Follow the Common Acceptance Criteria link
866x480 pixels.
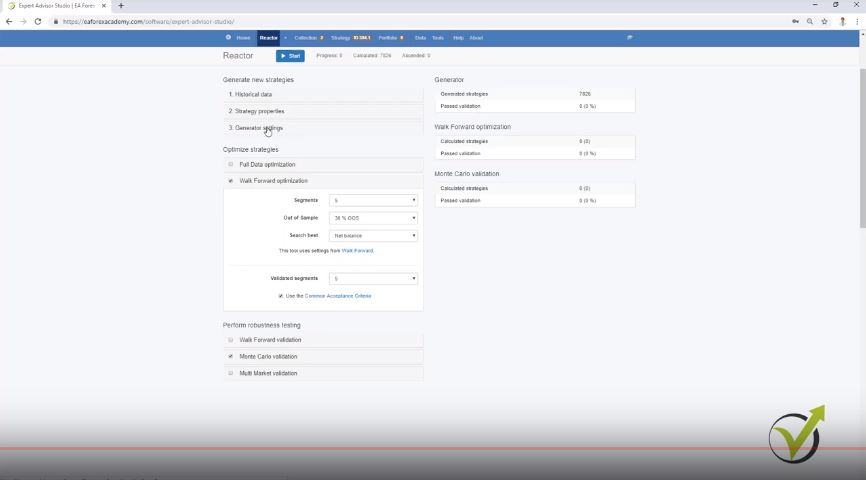pyautogui.click(x=337, y=296)
